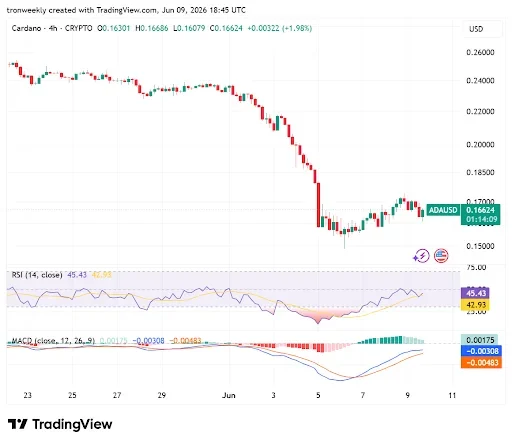Click the 9 date label on time axis
512x444 pixels.
pos(408,395)
